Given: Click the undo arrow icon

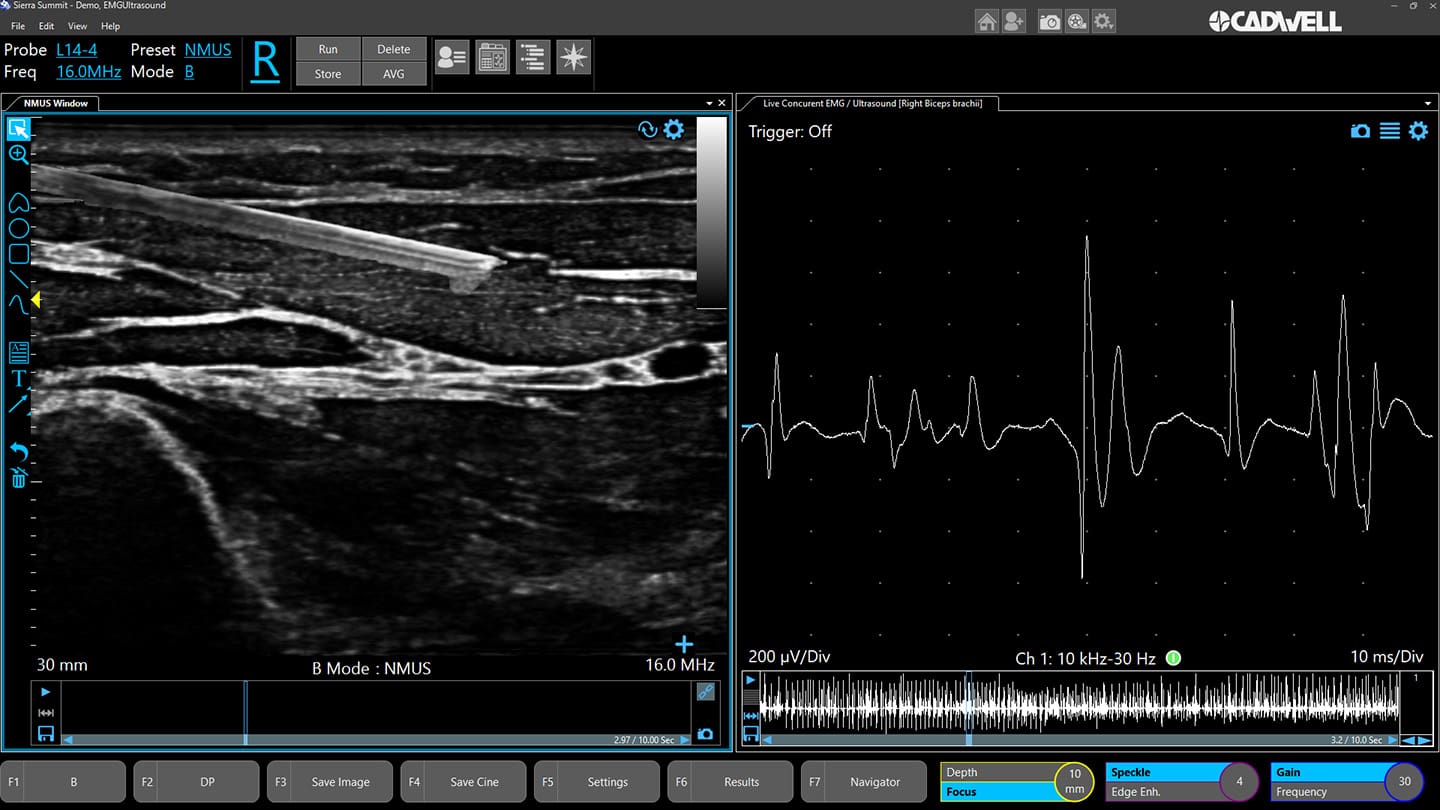Looking at the screenshot, I should (x=18, y=452).
